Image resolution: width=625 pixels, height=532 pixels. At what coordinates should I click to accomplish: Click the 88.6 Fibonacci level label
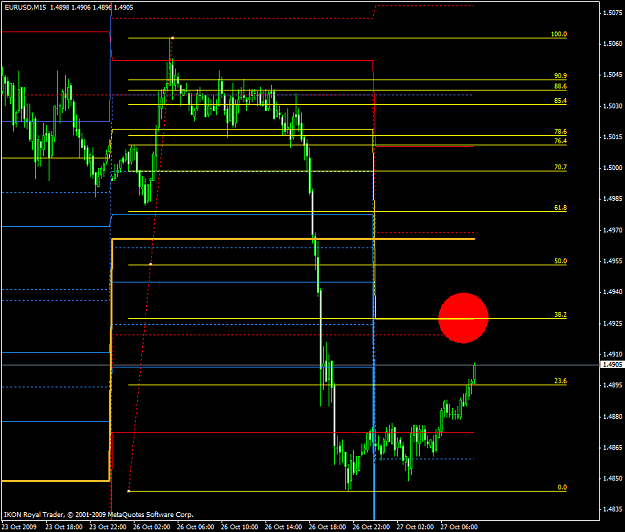tap(560, 86)
